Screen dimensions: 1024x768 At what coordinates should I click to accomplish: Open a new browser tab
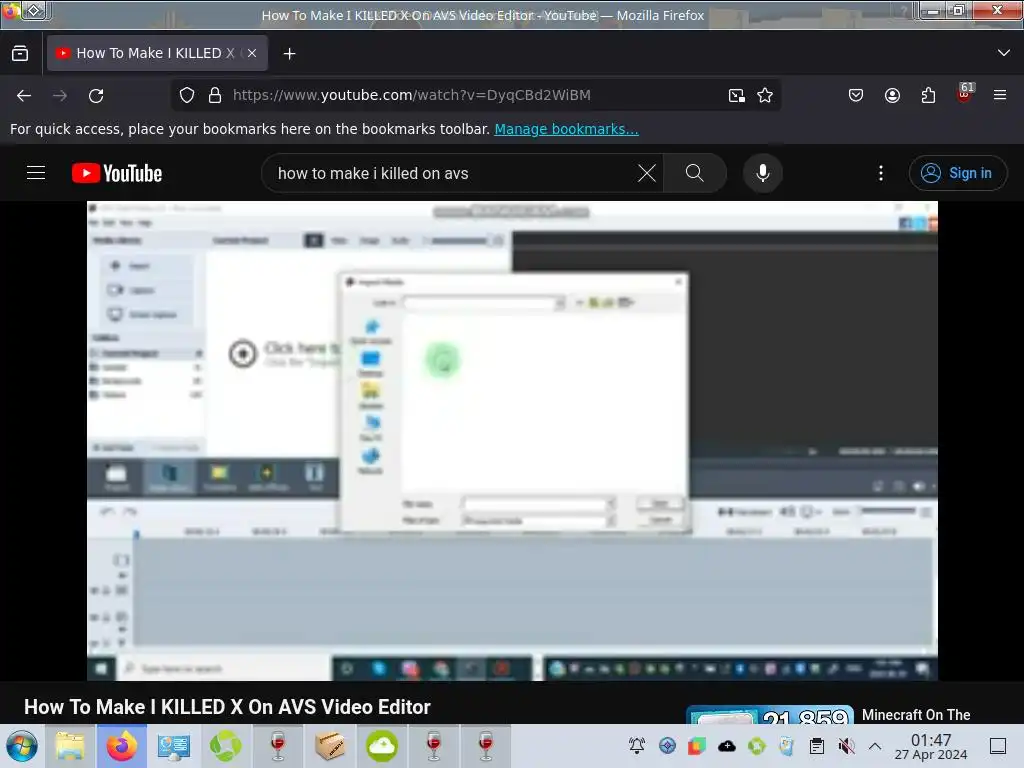coord(289,54)
